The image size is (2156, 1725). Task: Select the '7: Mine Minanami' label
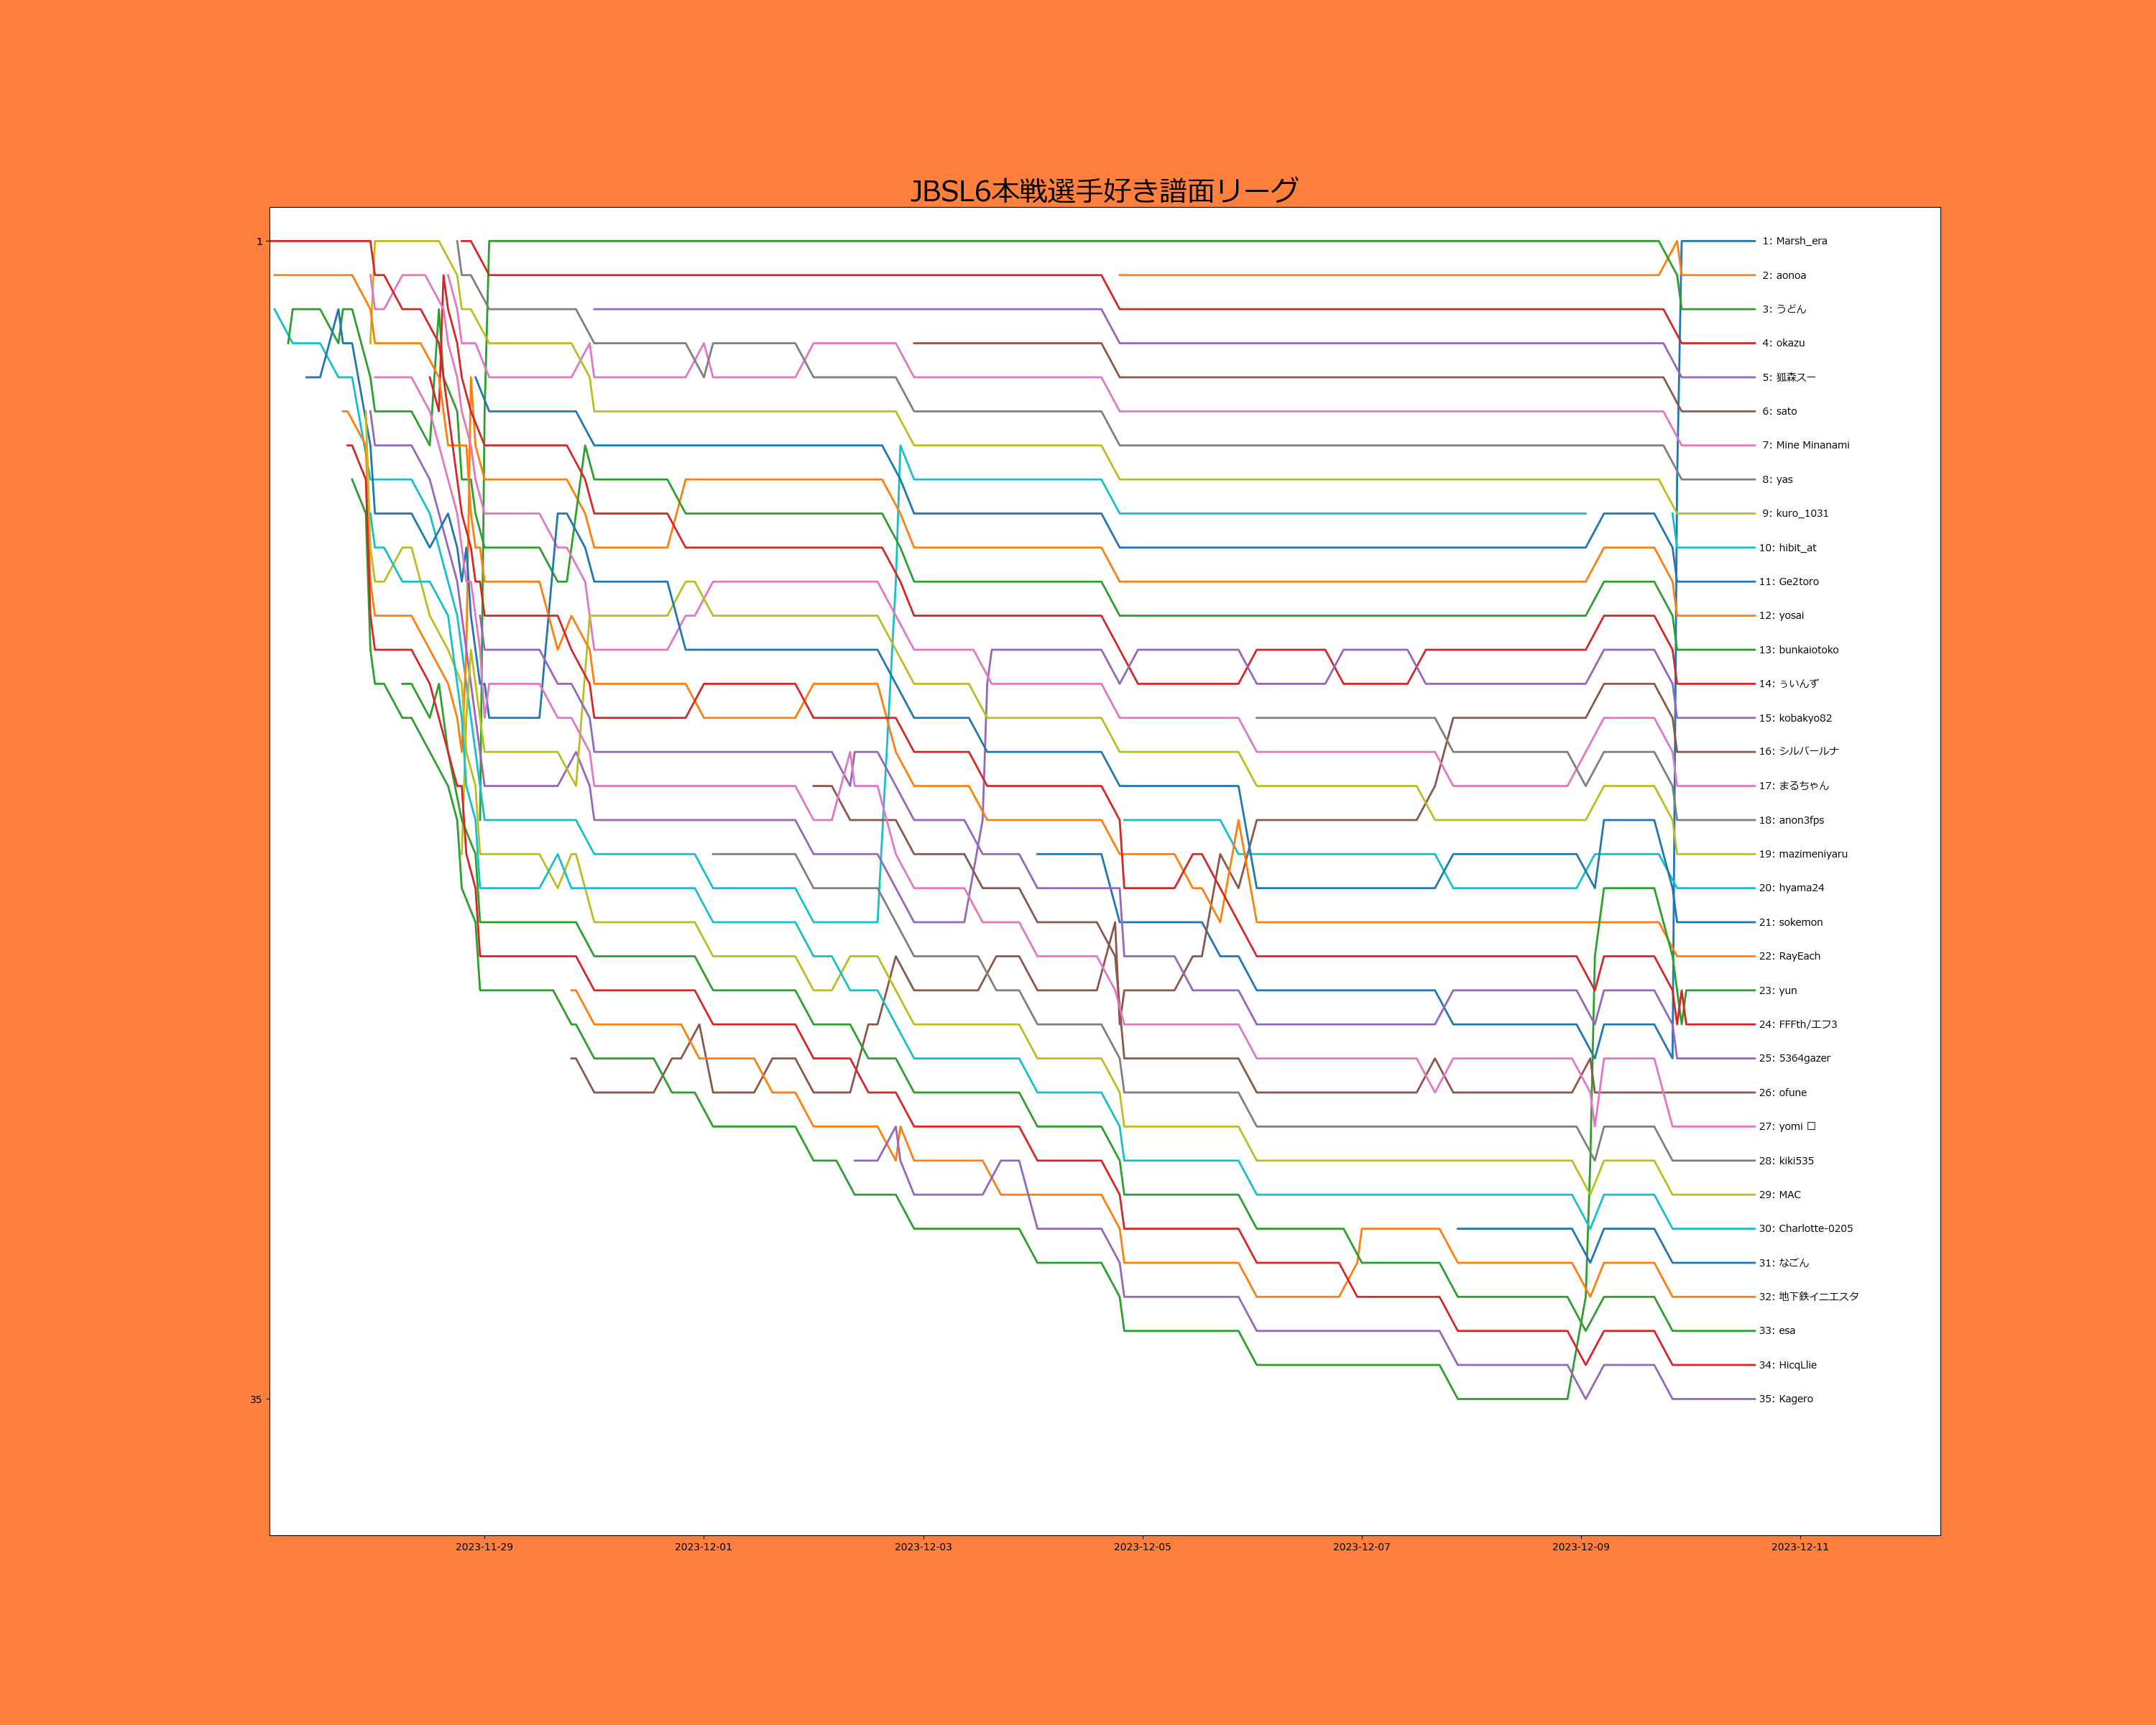point(1805,445)
